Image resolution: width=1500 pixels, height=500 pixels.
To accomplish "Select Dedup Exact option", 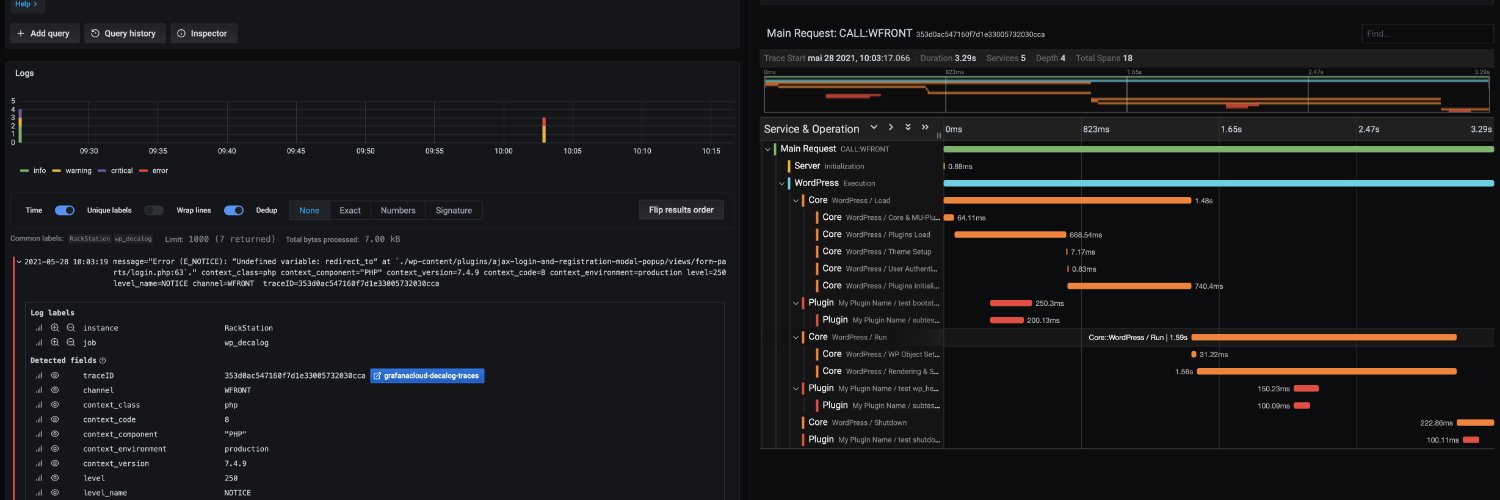I will (349, 210).
